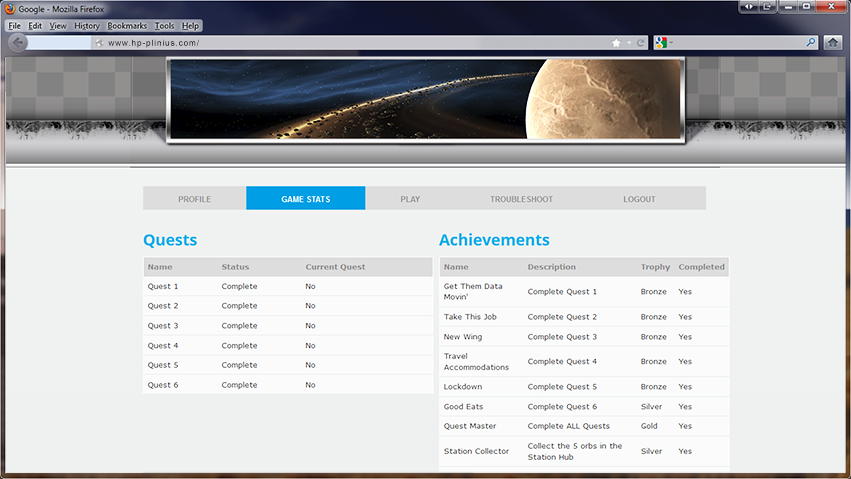The image size is (851, 479).
Task: Open the Bookmarks menu
Action: [127, 25]
